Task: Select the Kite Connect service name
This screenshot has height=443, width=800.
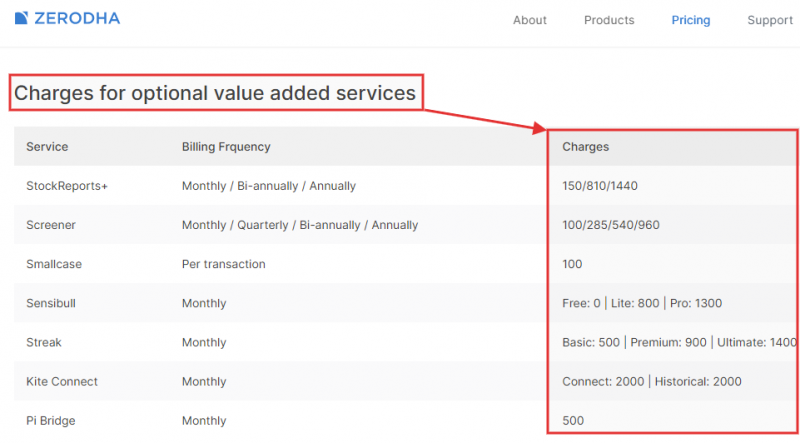Action: point(62,381)
